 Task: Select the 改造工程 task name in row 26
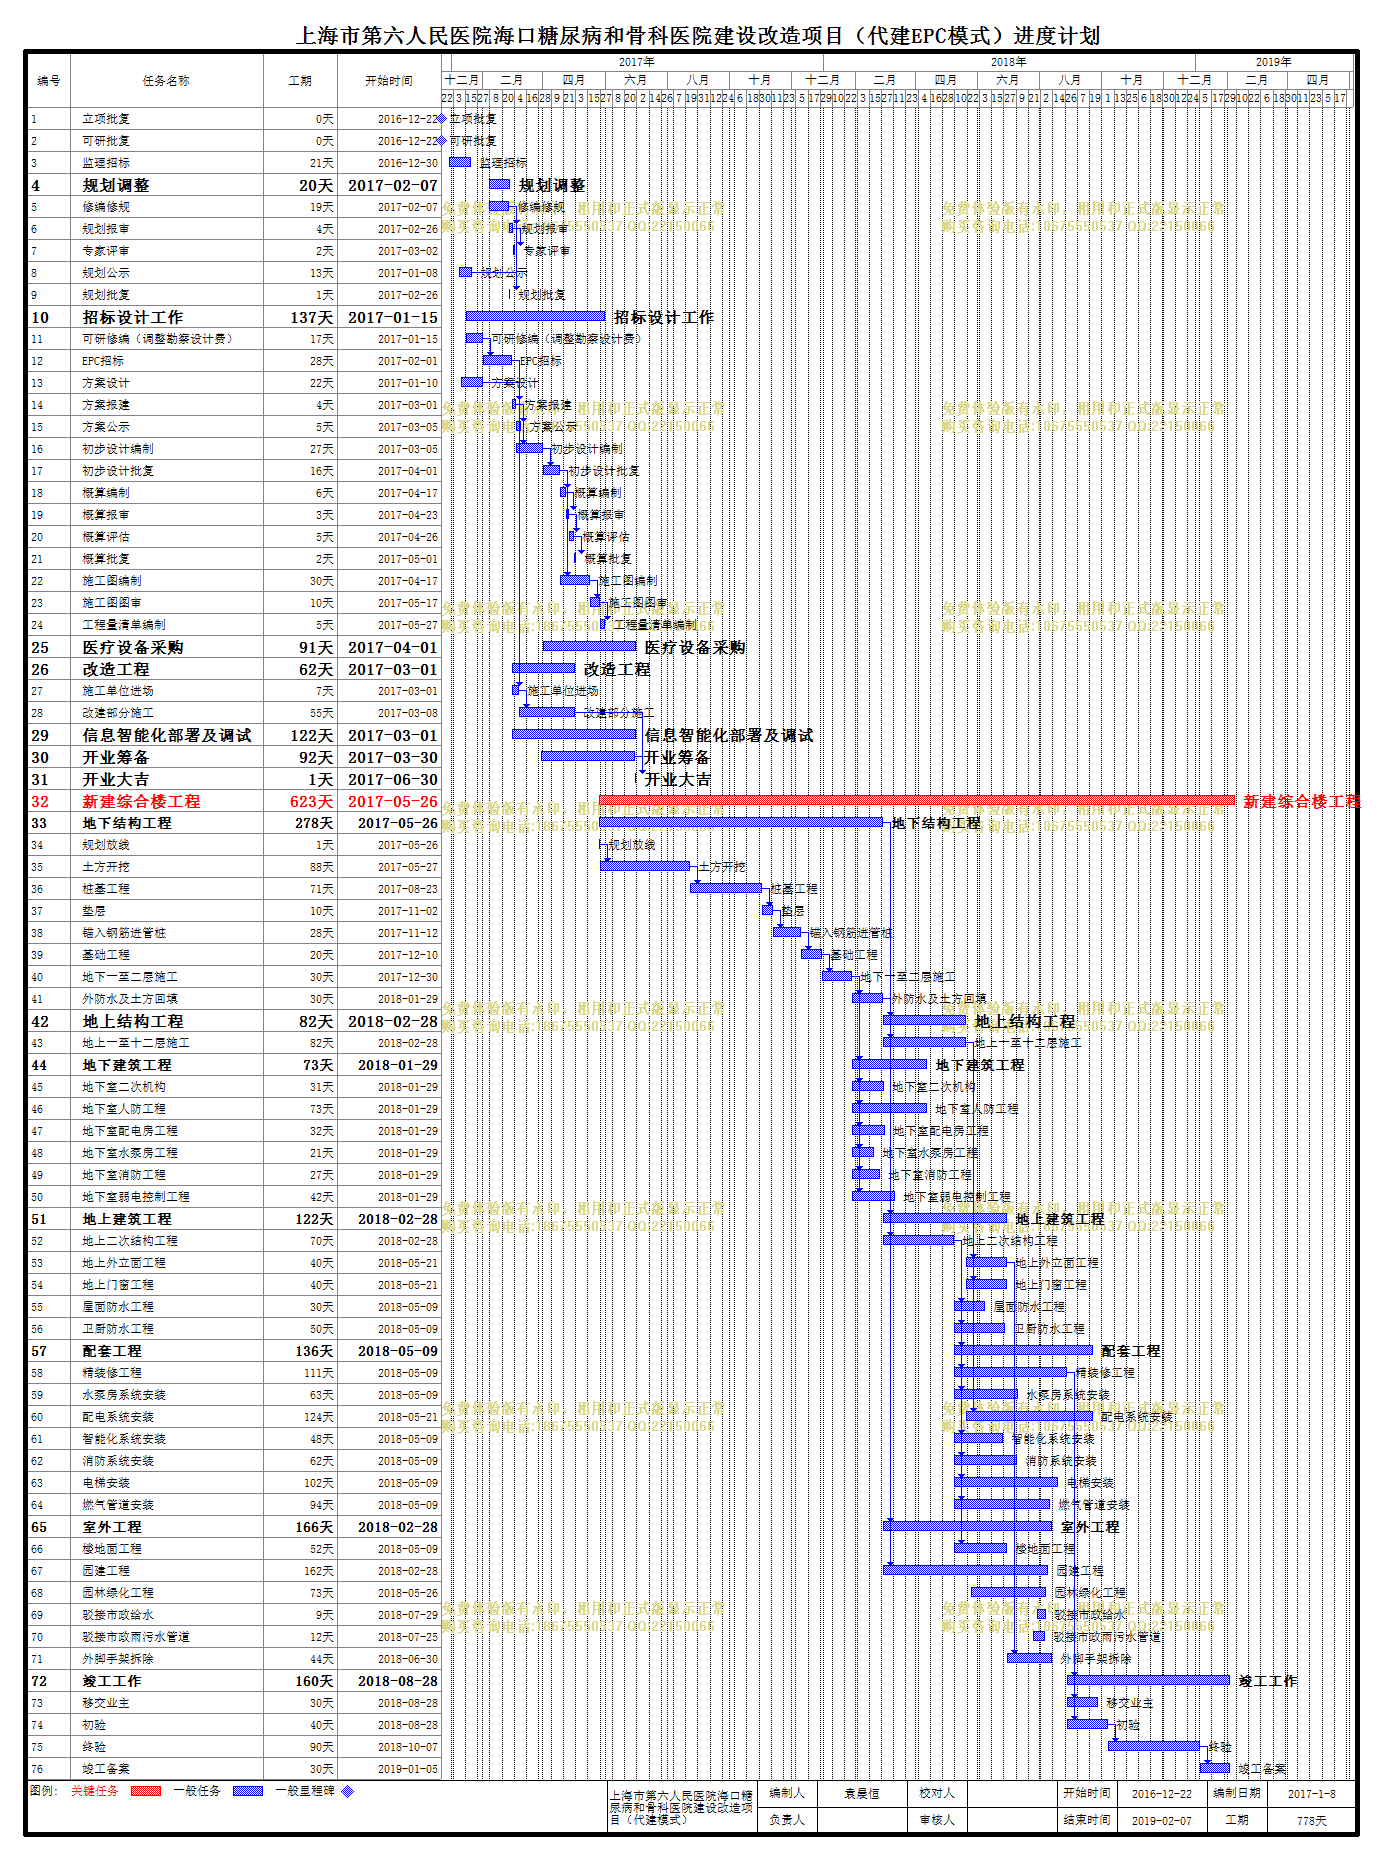[116, 669]
